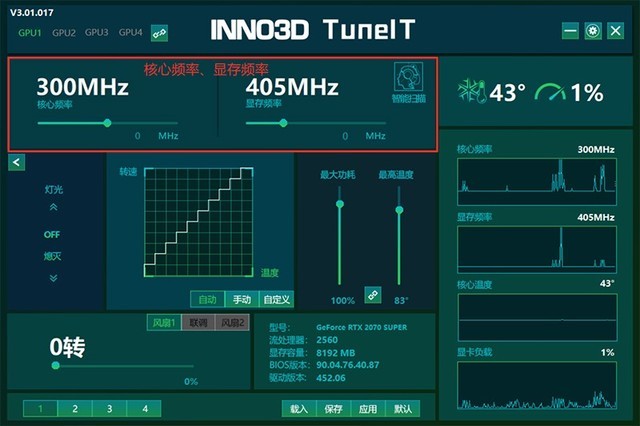Image resolution: width=640 pixels, height=426 pixels.
Task: Click the 灯光 lighting label
Action: 54,189
